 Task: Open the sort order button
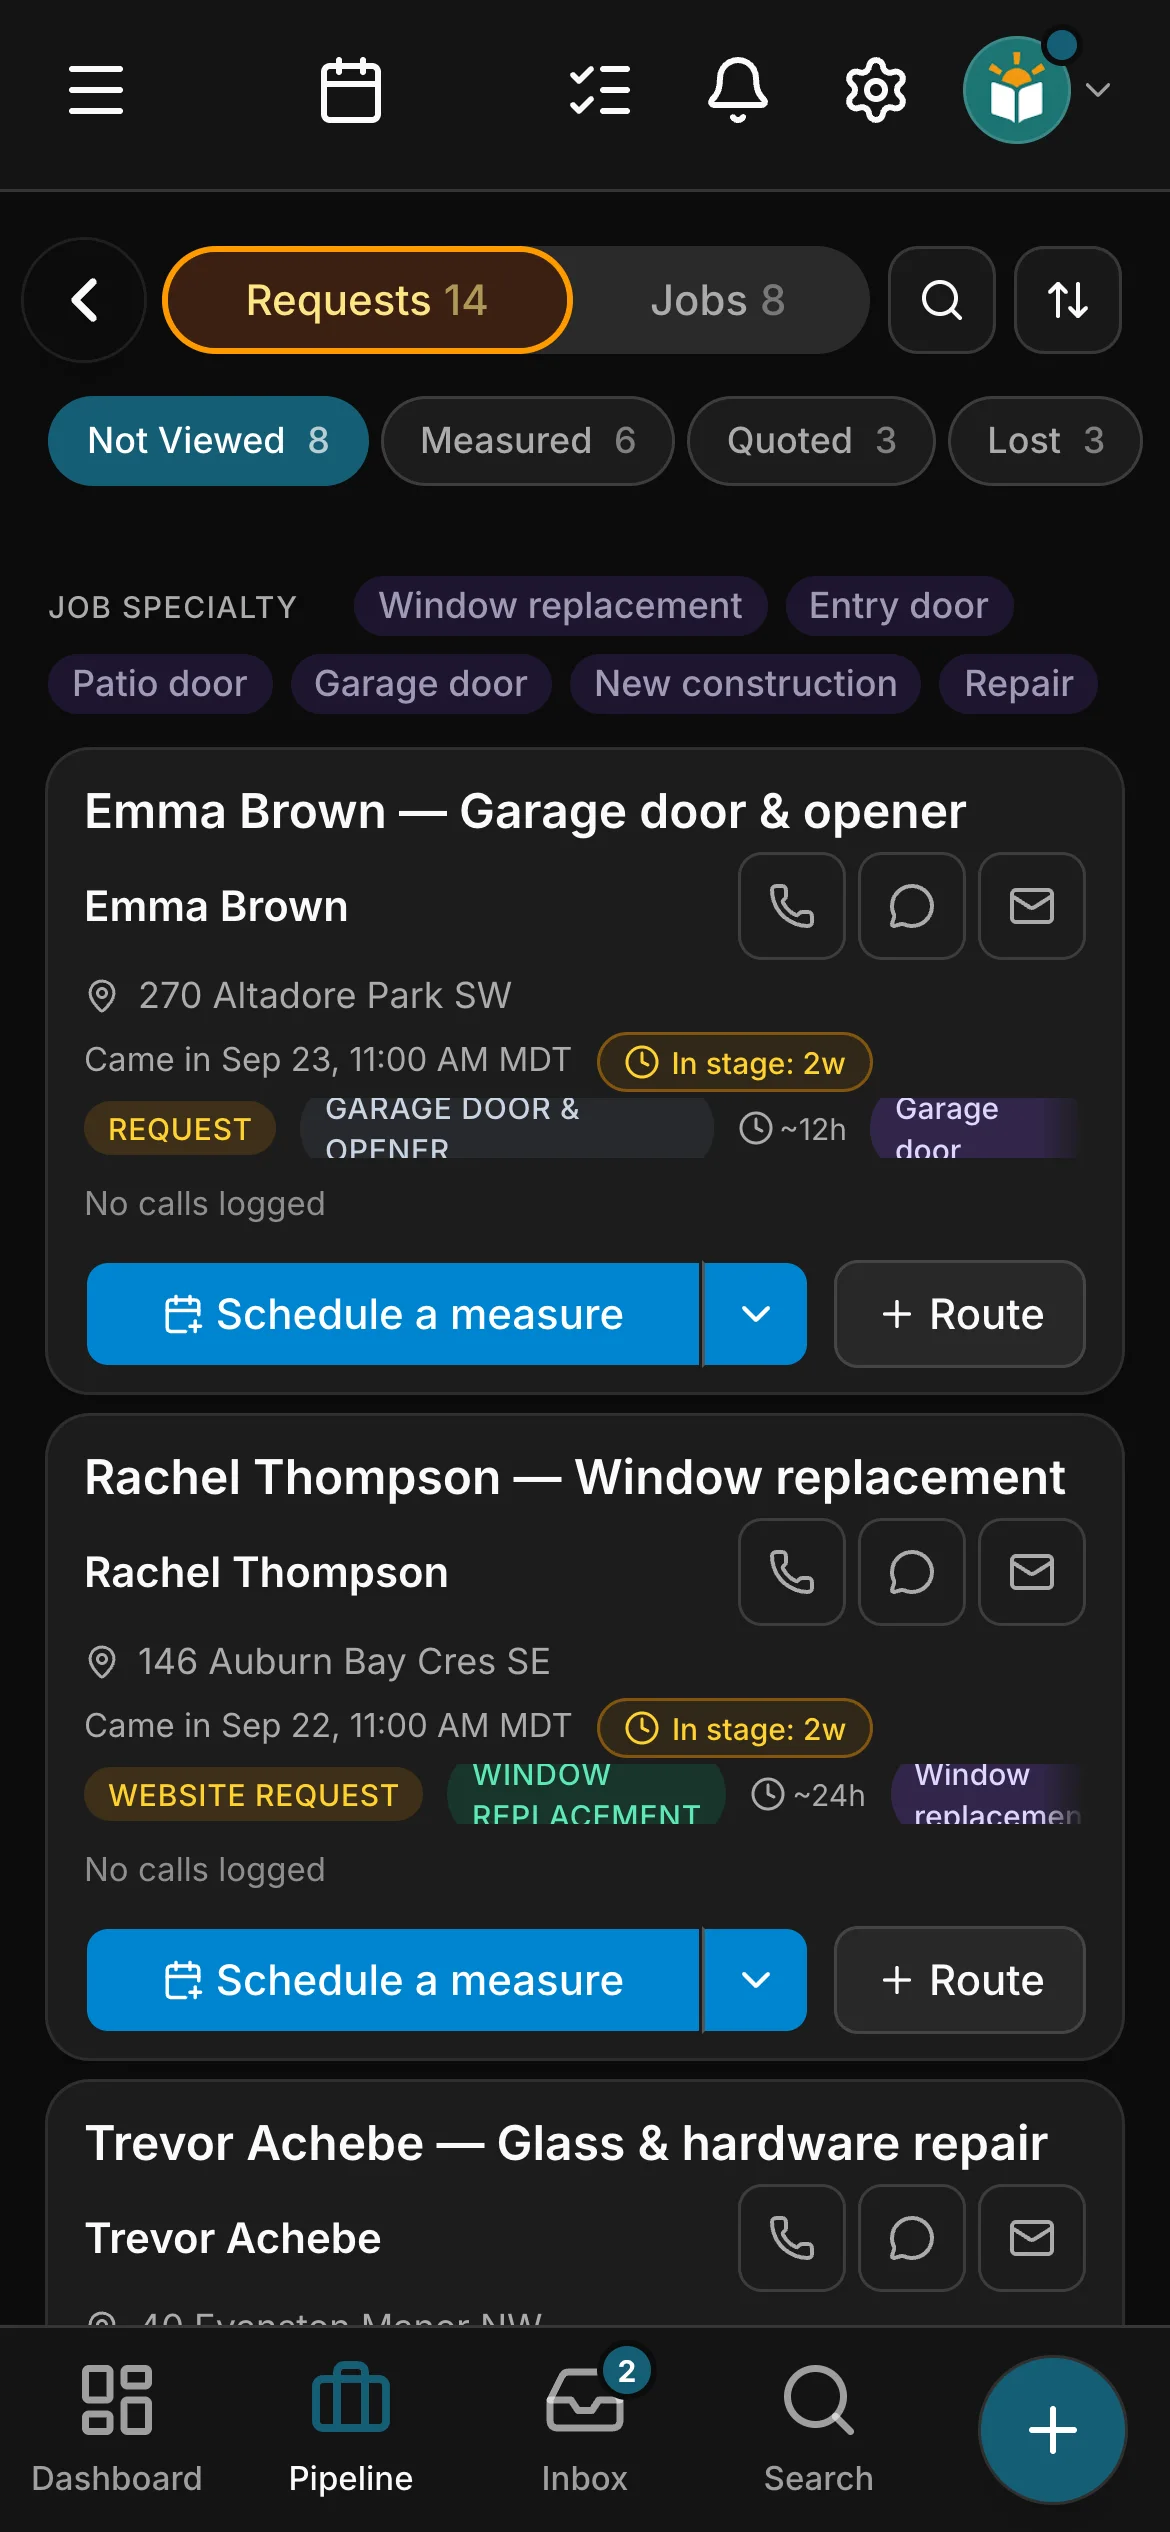[x=1068, y=300]
